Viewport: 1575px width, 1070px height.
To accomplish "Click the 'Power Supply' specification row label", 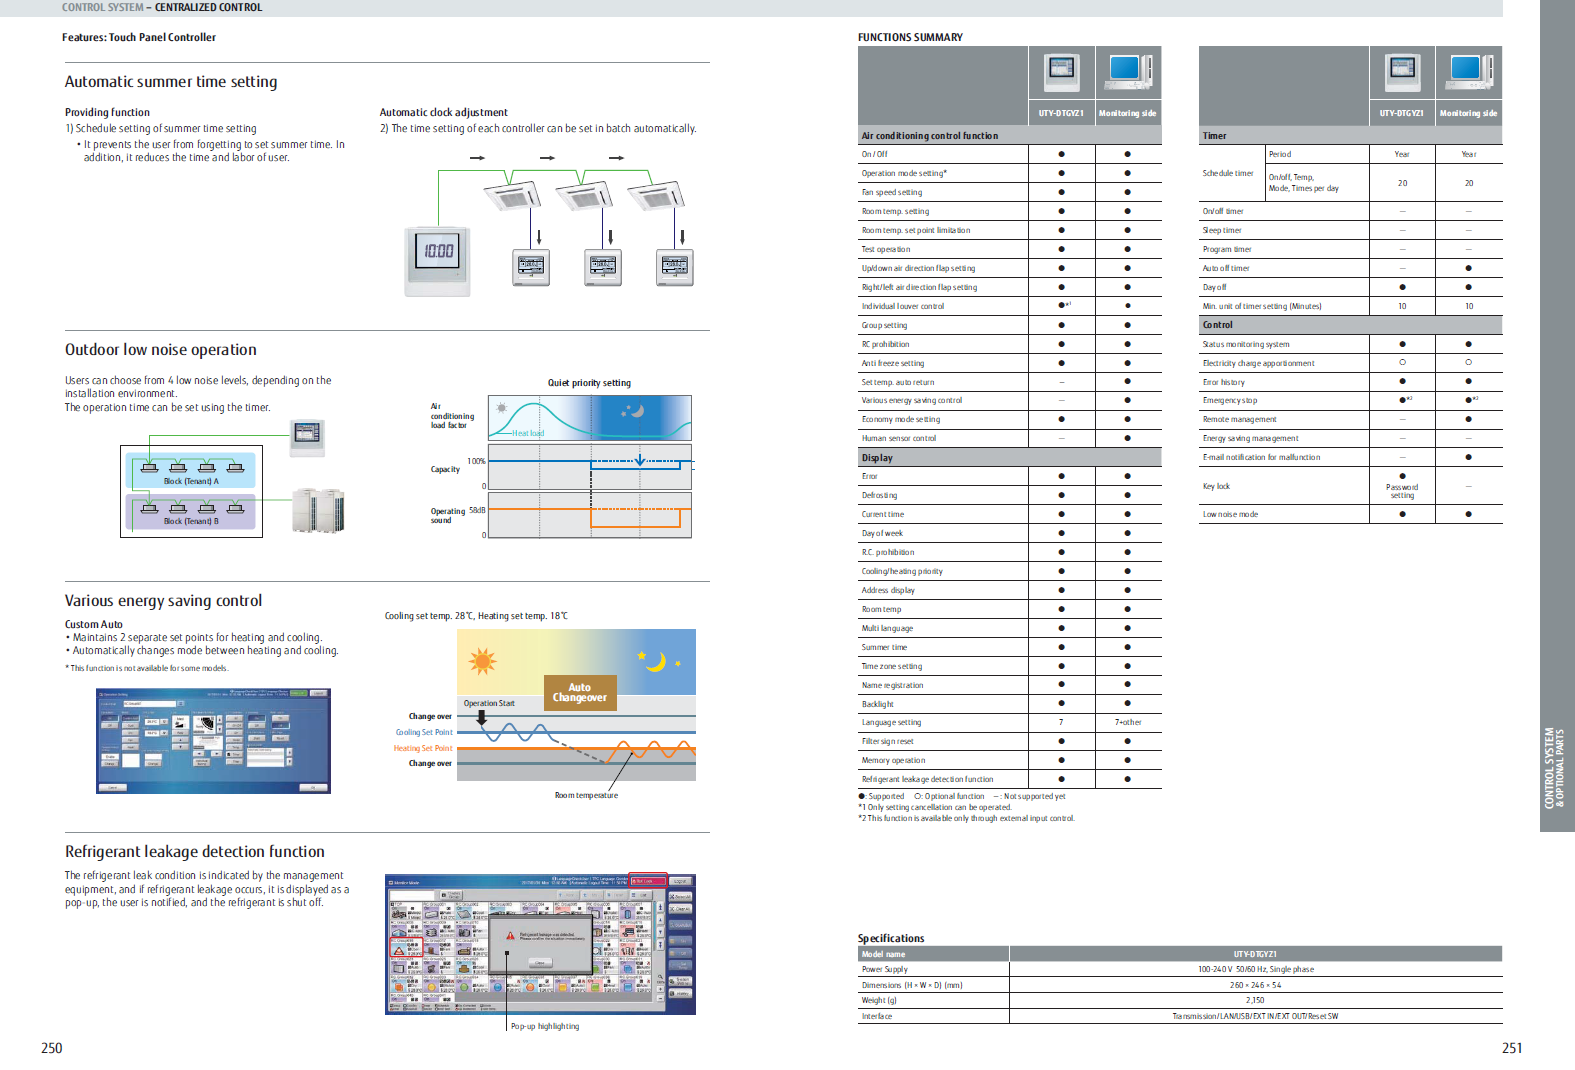I will tap(885, 969).
